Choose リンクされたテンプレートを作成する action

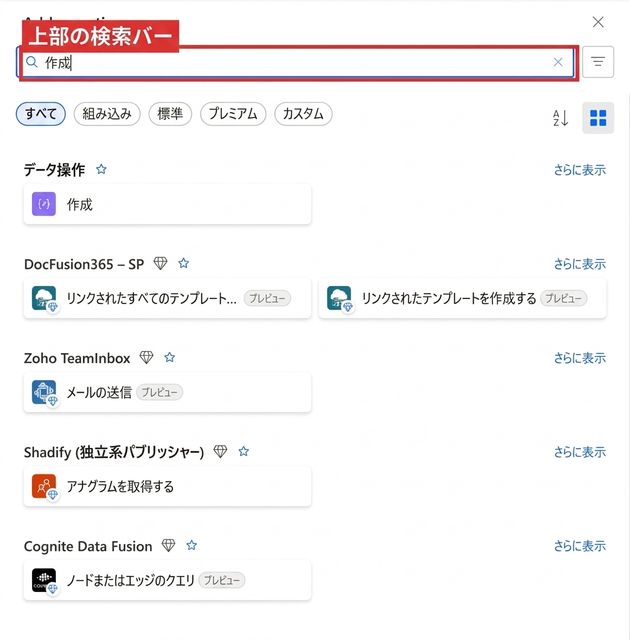click(463, 298)
